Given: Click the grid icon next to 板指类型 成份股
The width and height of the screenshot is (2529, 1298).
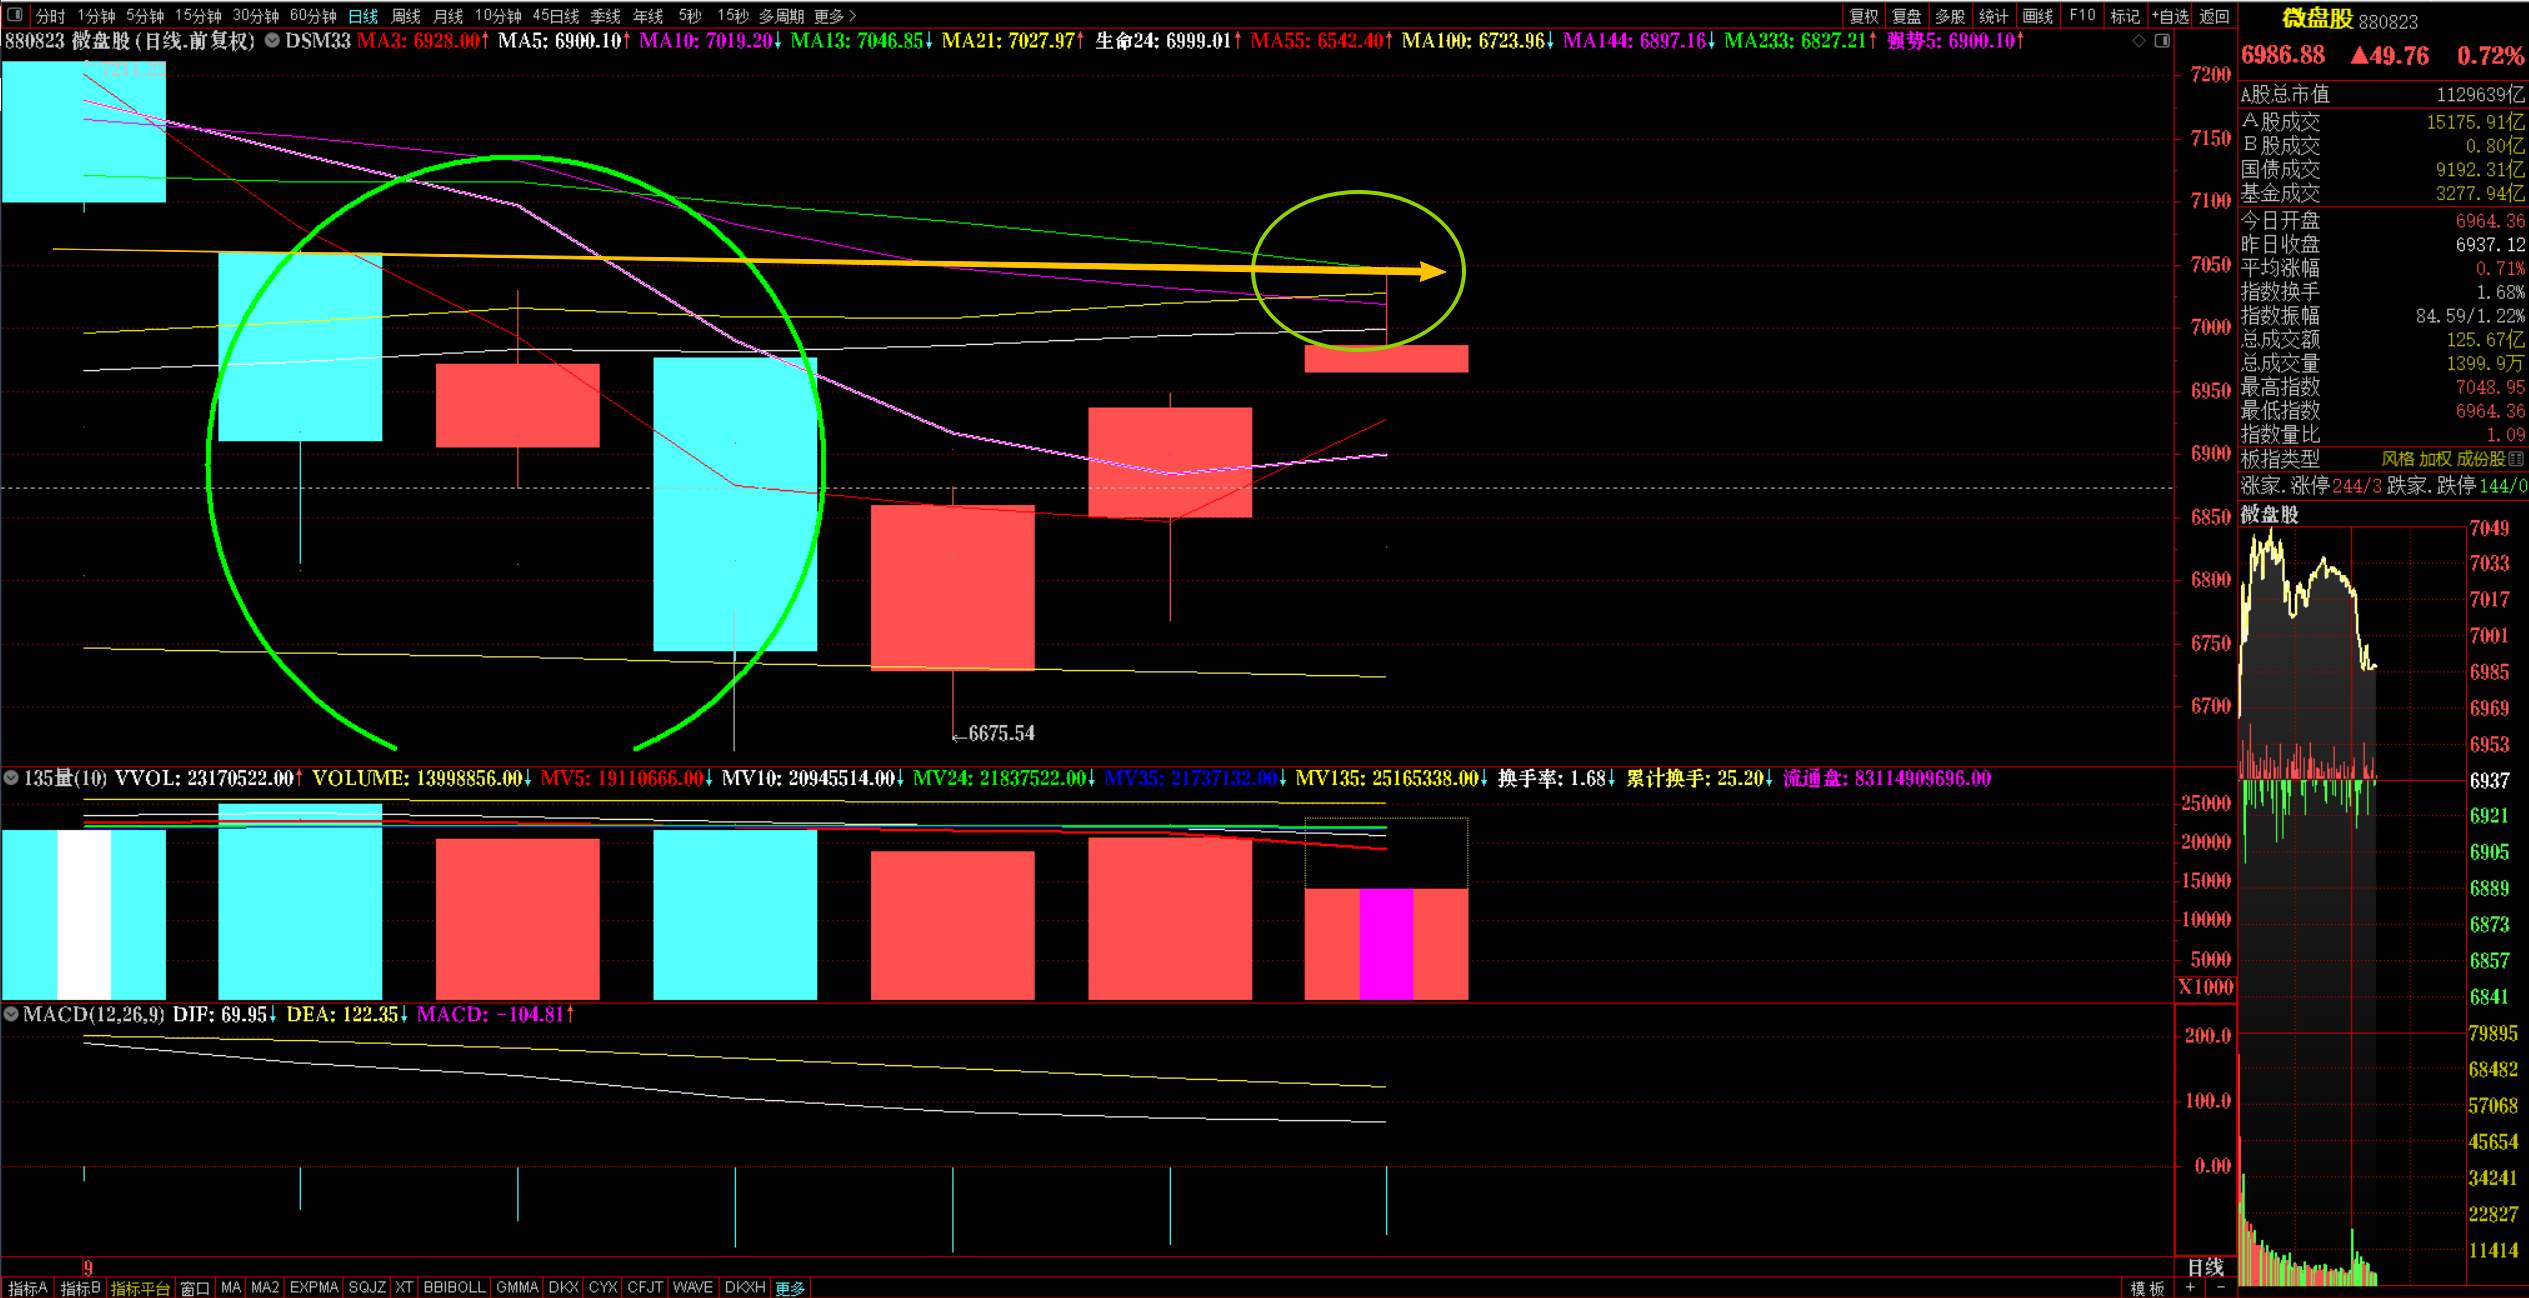Looking at the screenshot, I should [2516, 459].
